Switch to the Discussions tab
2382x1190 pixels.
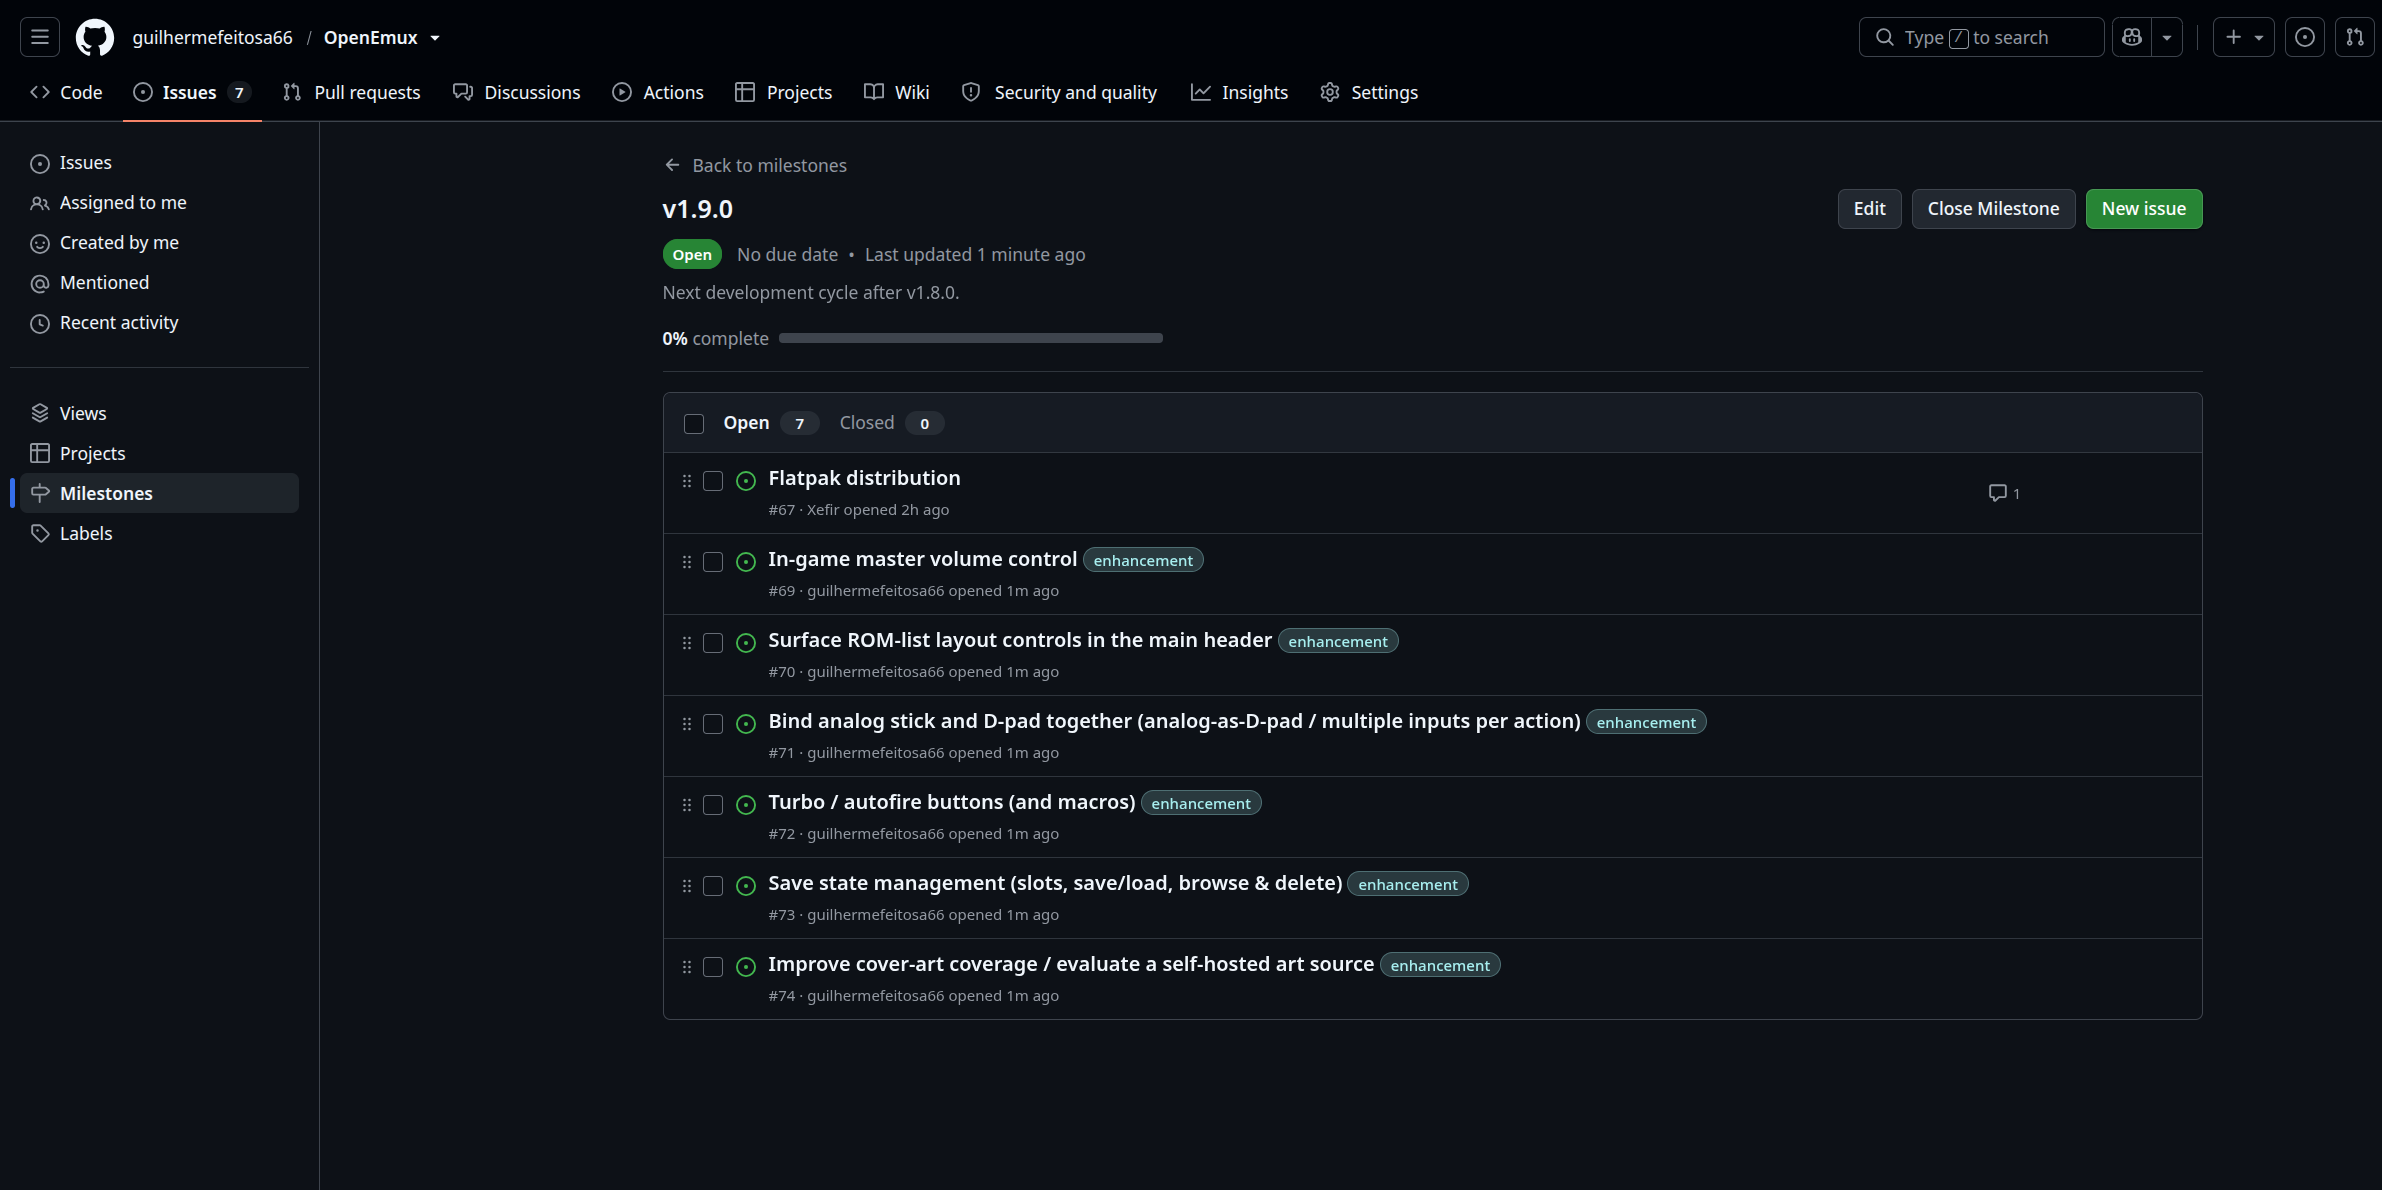tap(516, 92)
